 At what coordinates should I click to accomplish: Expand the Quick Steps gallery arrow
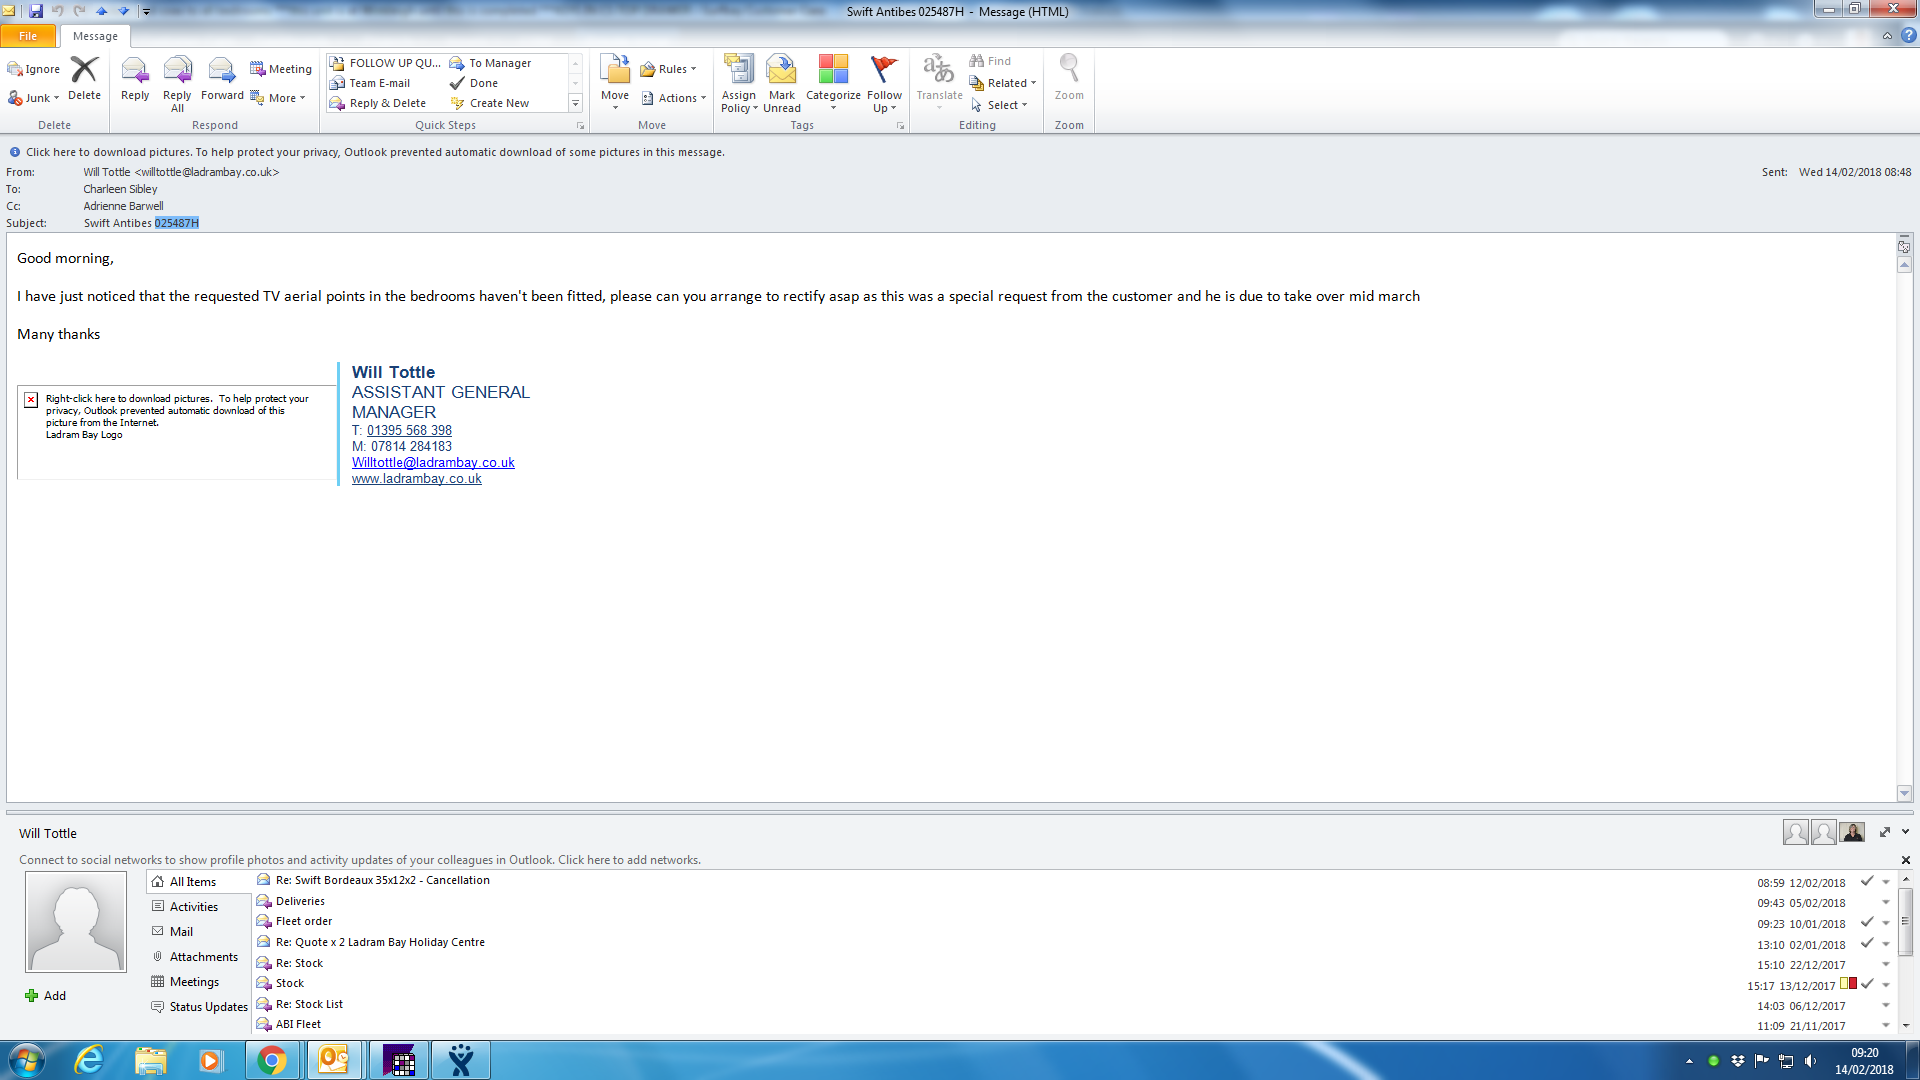coord(575,103)
